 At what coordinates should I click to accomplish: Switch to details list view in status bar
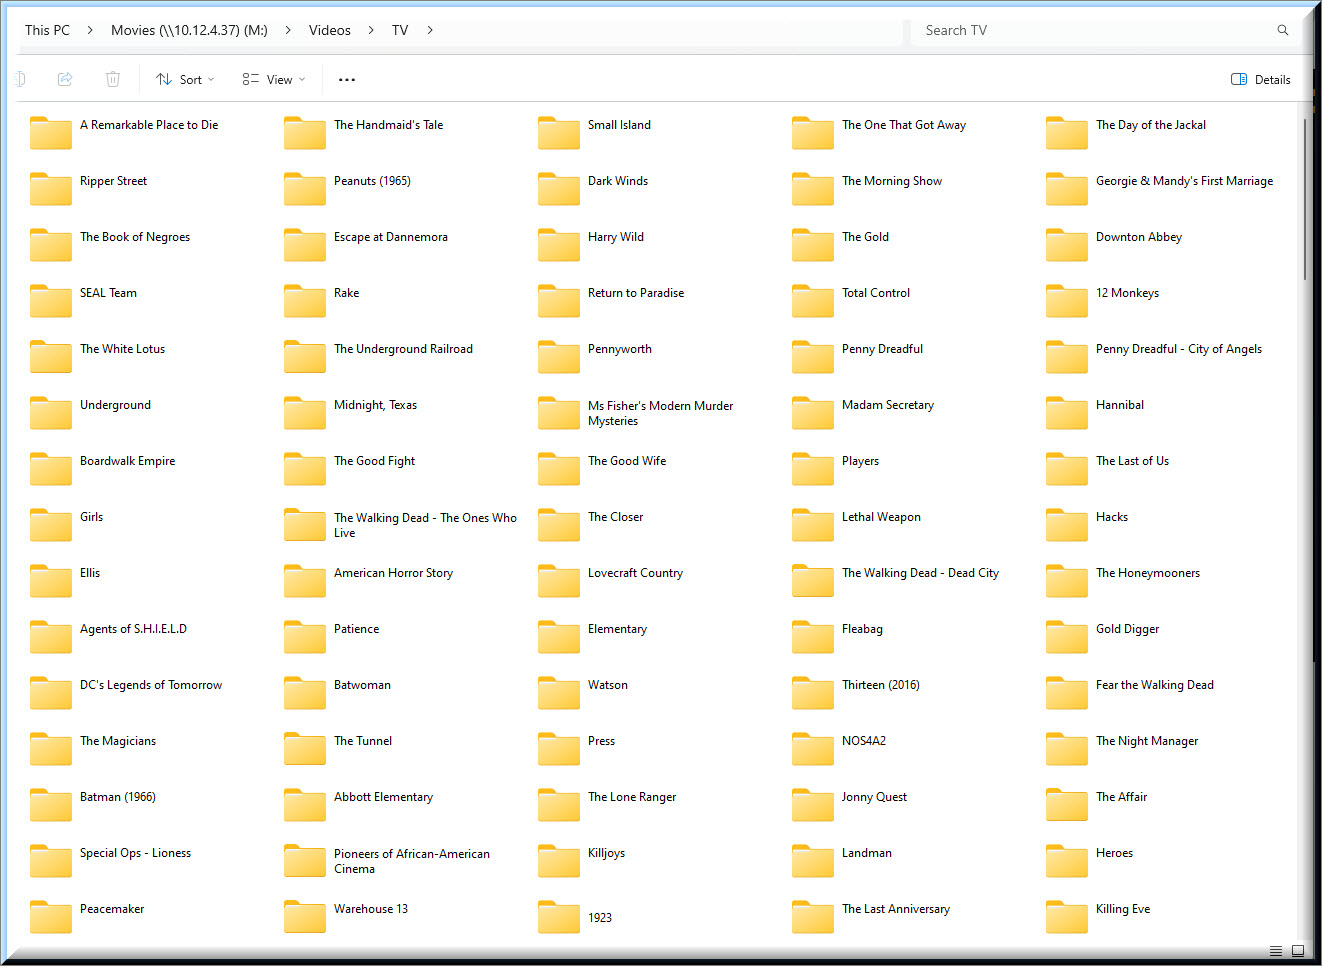[x=1276, y=951]
